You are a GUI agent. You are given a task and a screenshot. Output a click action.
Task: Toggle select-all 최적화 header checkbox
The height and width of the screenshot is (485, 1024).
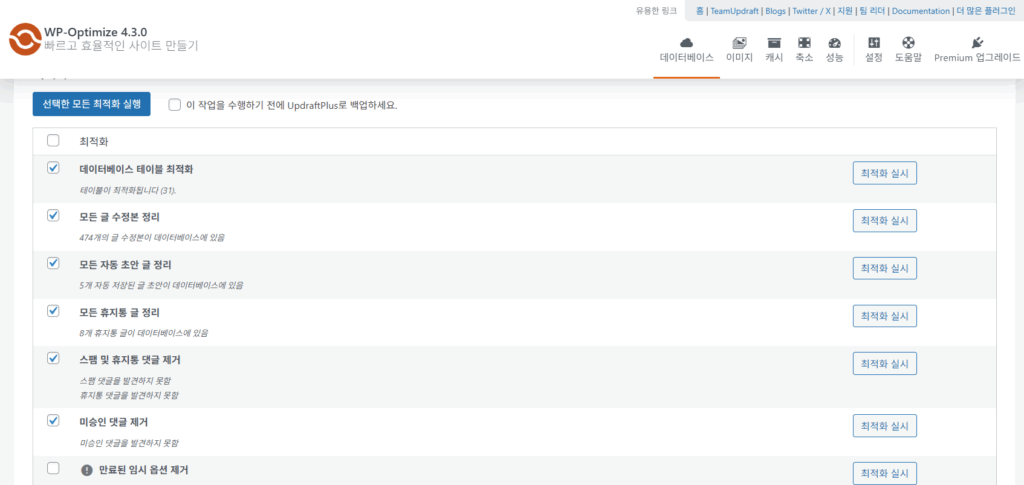coord(54,140)
